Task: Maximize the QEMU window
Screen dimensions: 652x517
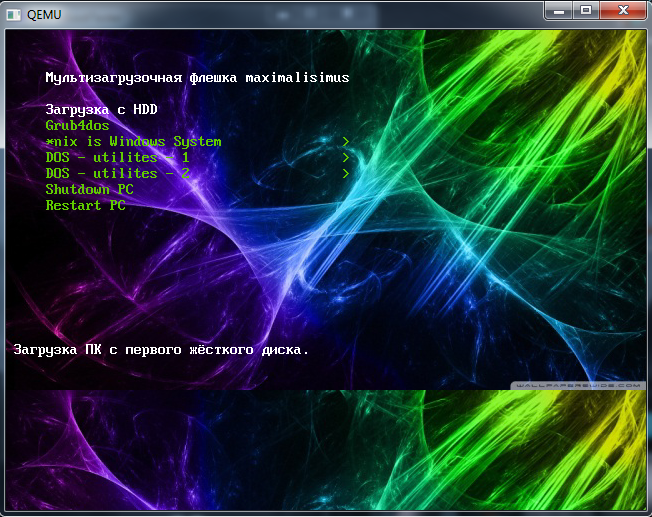Action: (586, 10)
